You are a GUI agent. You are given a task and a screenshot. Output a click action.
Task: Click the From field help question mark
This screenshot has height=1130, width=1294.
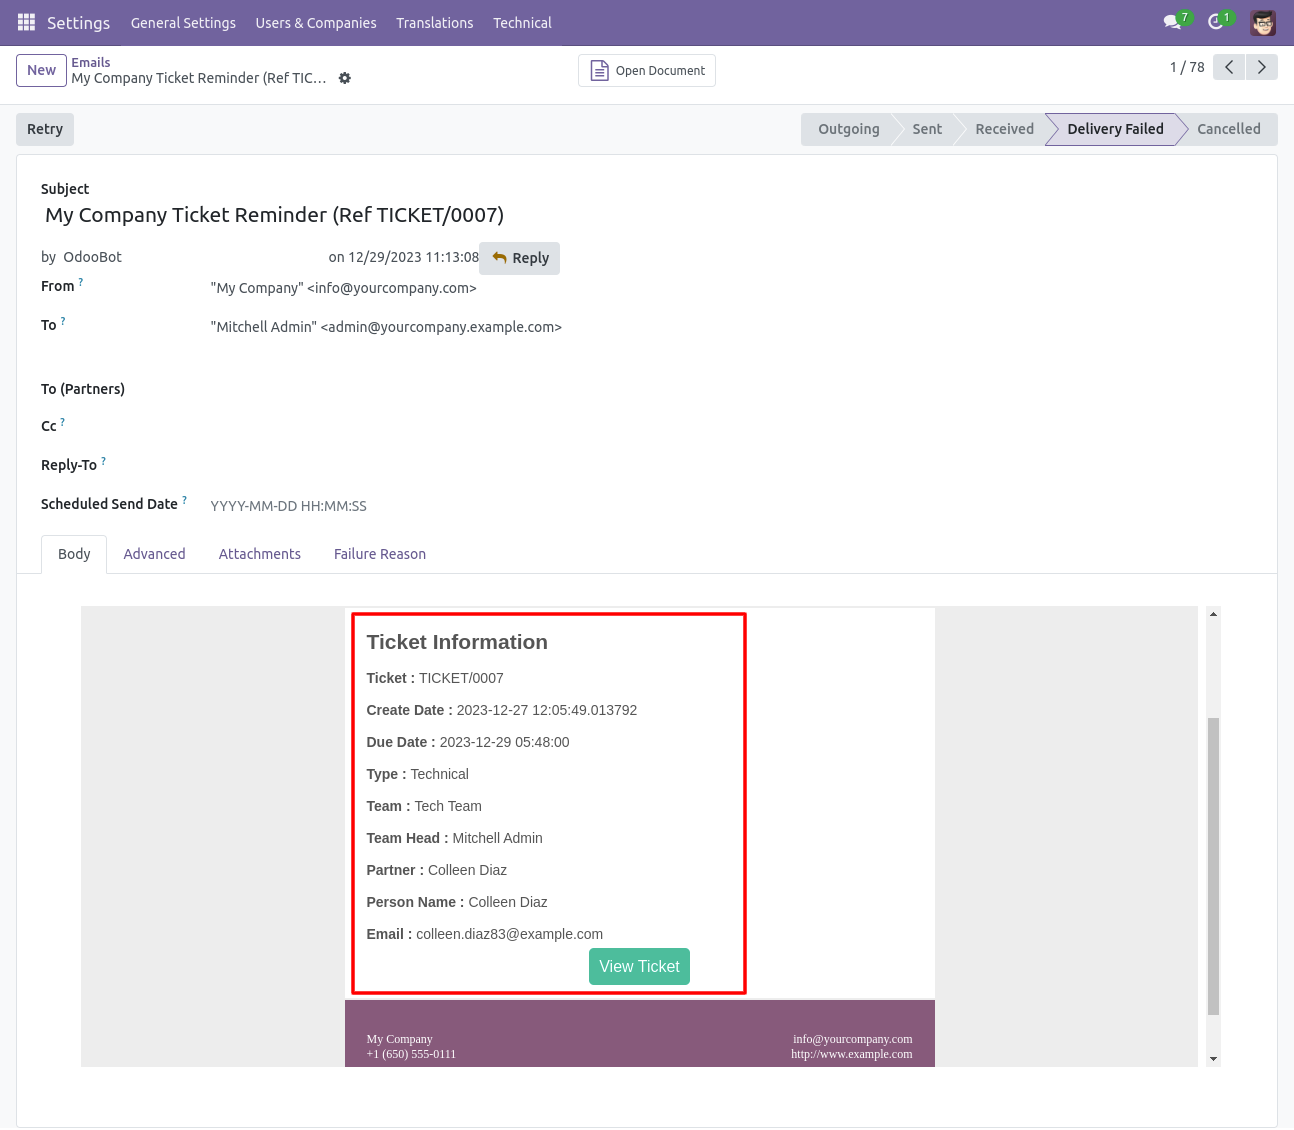[x=81, y=282]
